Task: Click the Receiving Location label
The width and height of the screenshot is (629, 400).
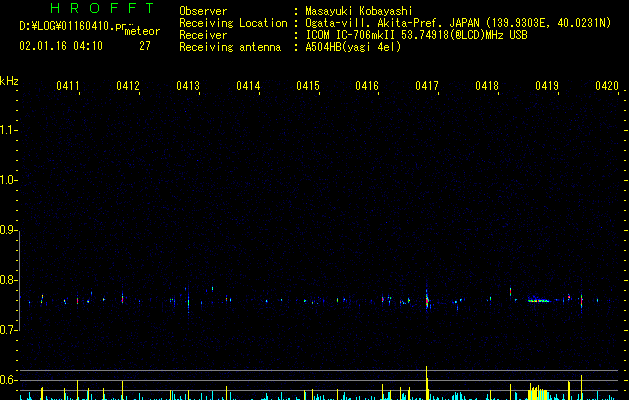Action: tap(233, 23)
